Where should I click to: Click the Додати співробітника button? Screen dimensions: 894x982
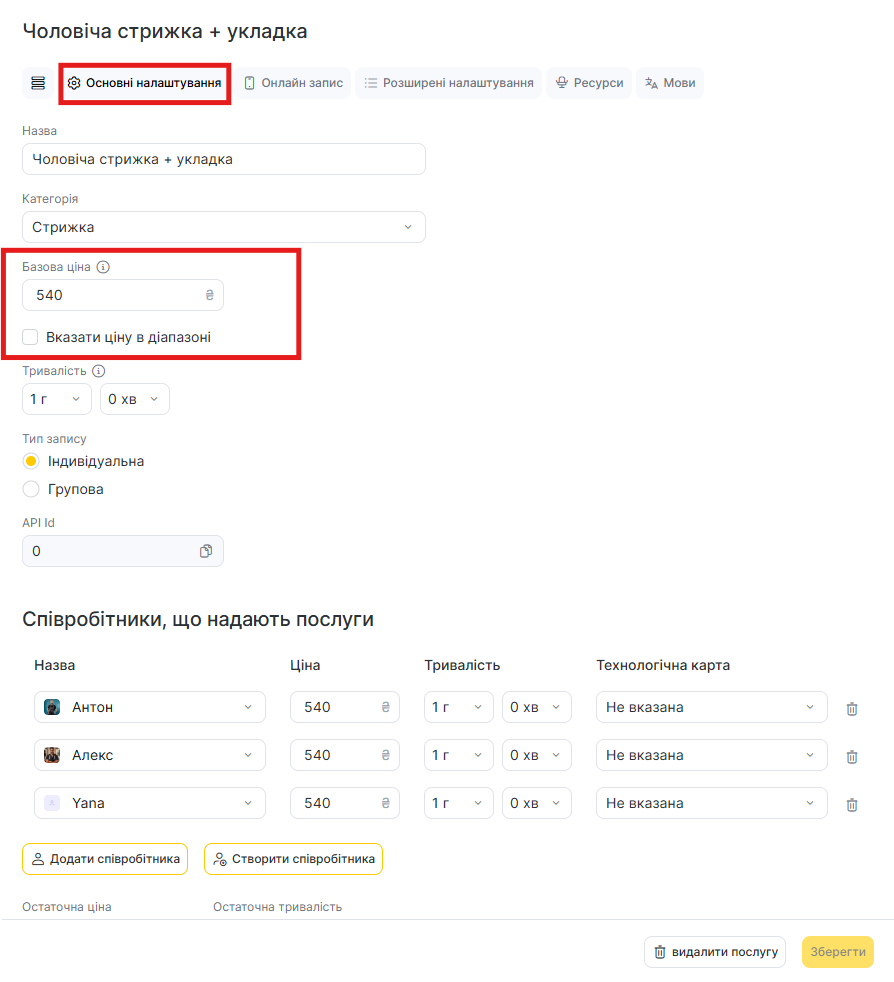[x=105, y=859]
